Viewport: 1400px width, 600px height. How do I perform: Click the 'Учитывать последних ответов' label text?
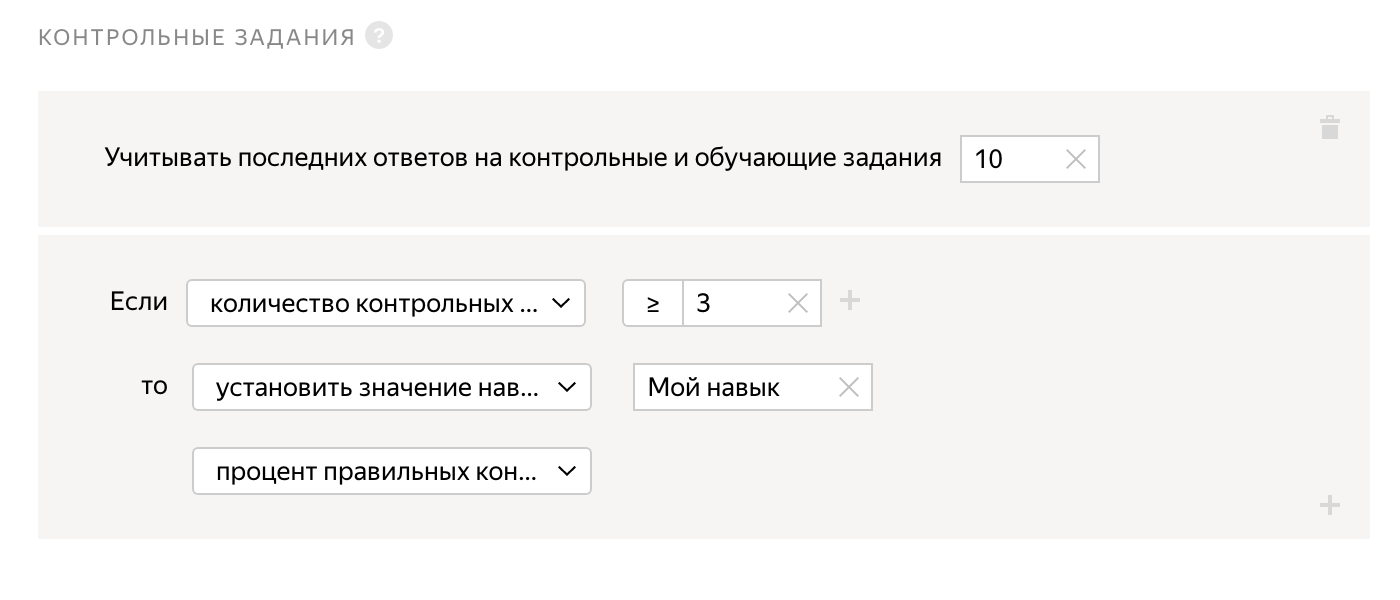pyautogui.click(x=522, y=158)
